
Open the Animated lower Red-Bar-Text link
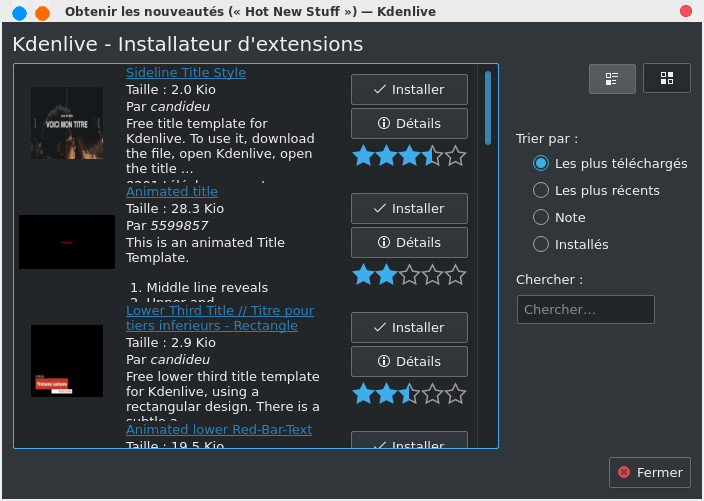click(219, 429)
